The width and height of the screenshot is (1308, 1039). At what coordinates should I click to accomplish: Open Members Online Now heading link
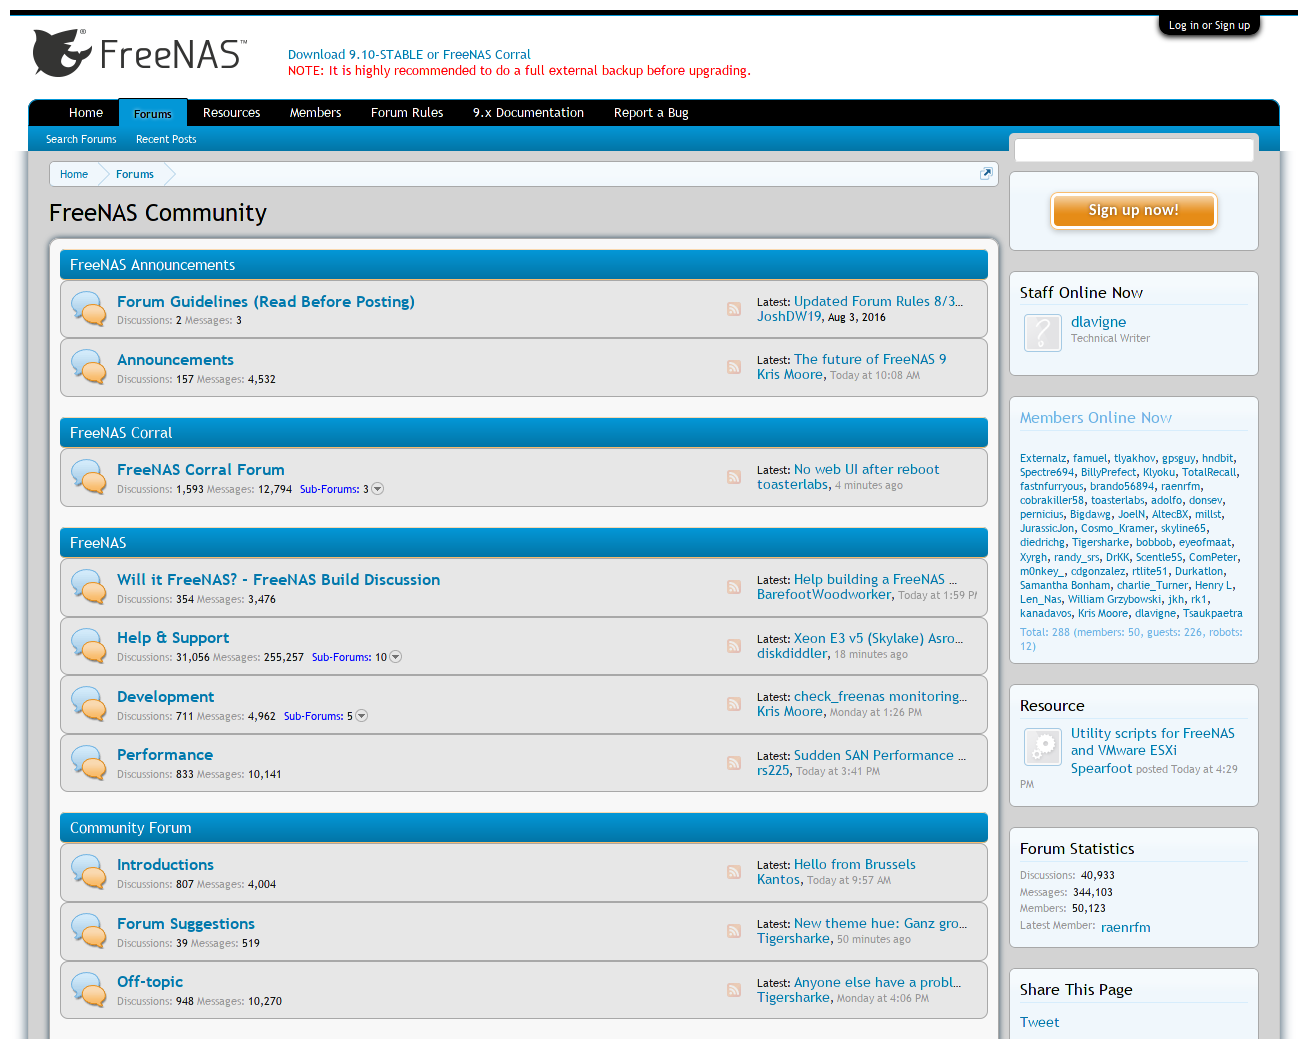(x=1096, y=418)
